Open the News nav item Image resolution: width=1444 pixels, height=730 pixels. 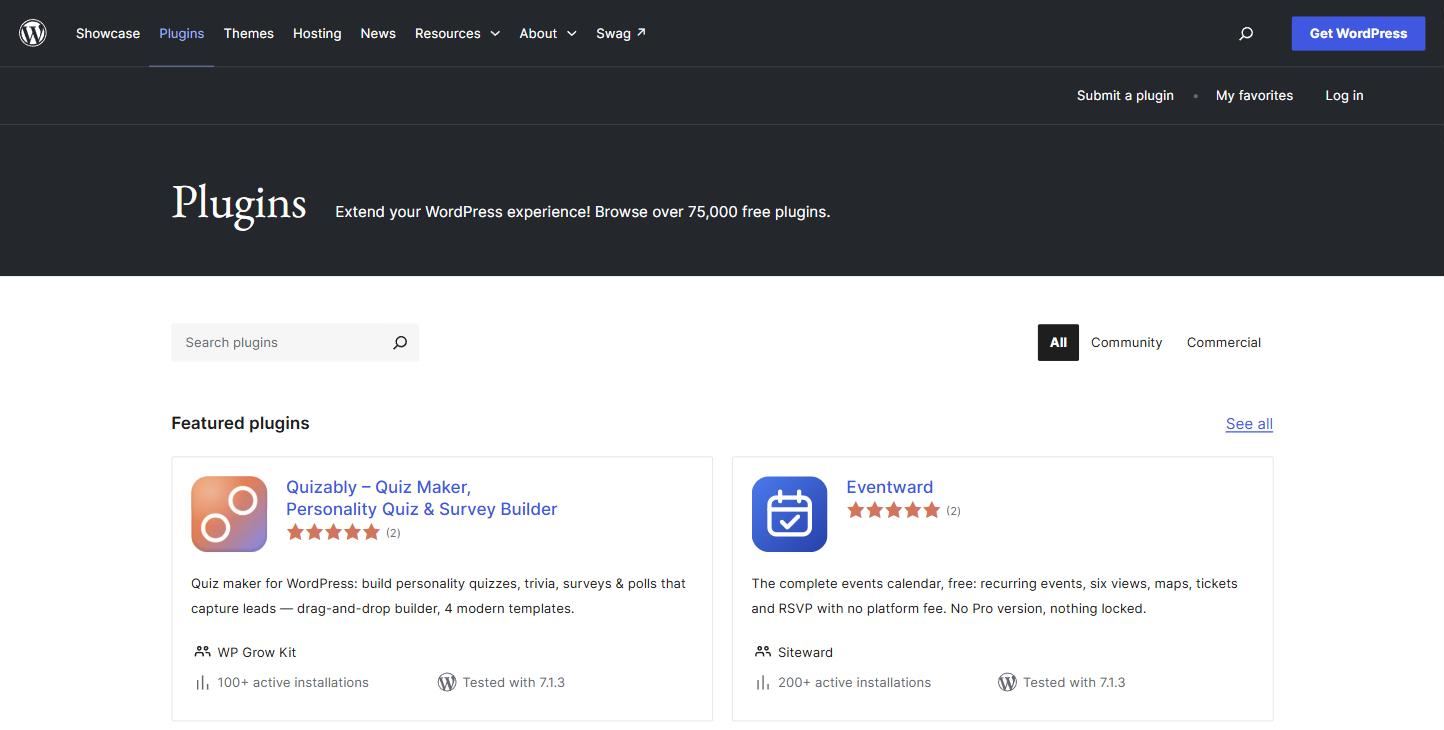378,33
